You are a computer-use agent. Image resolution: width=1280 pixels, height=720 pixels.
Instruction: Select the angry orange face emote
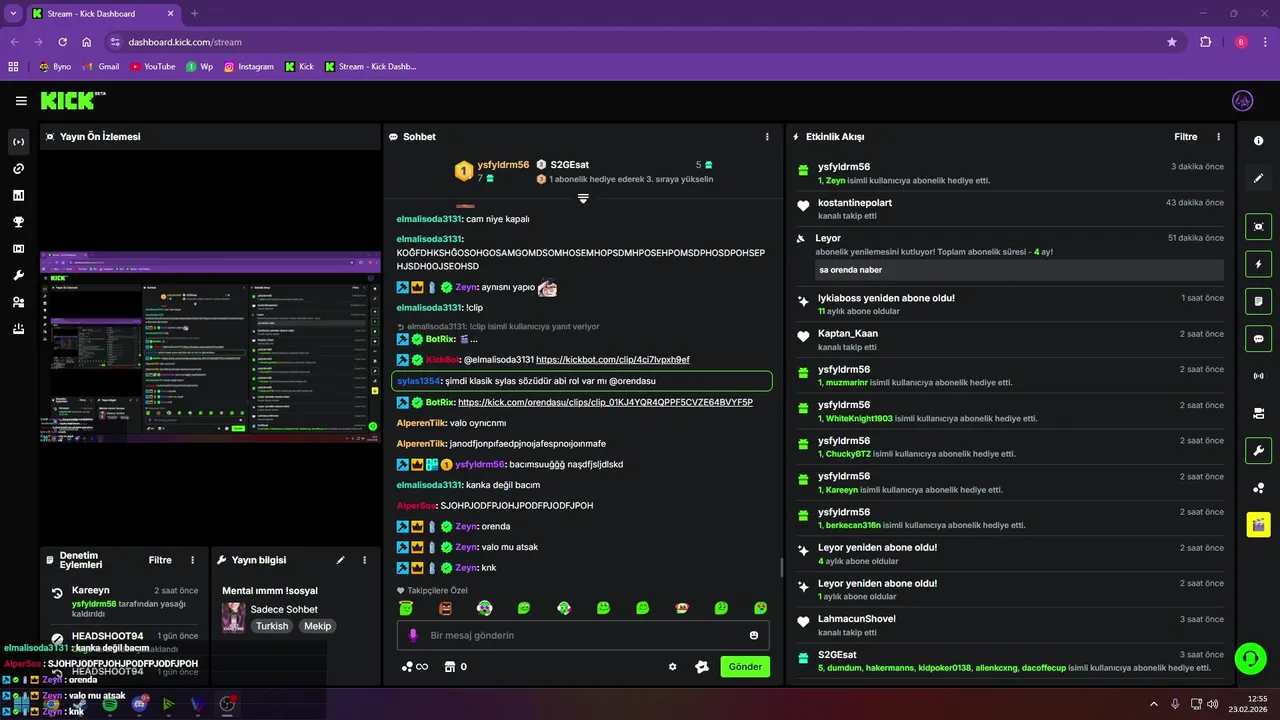coord(445,608)
